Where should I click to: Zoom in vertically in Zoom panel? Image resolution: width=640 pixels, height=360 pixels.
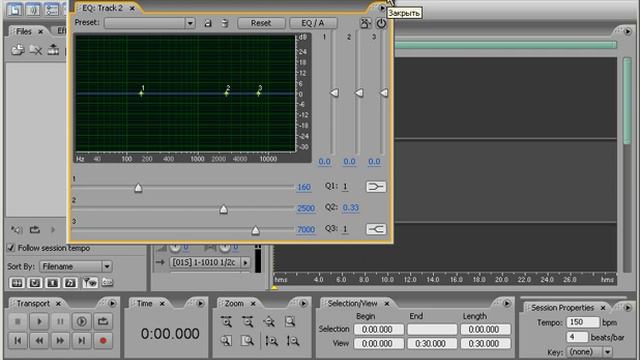click(x=271, y=340)
